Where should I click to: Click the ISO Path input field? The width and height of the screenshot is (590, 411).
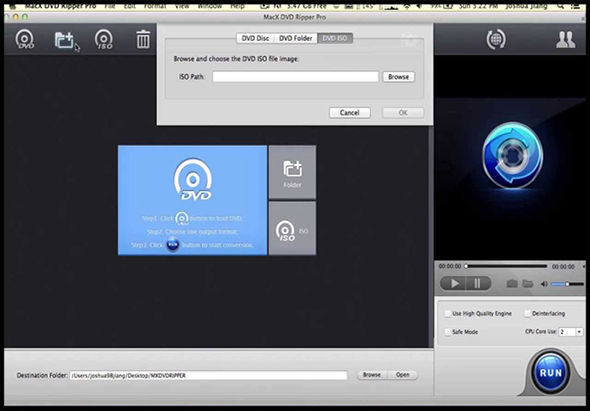pos(295,77)
